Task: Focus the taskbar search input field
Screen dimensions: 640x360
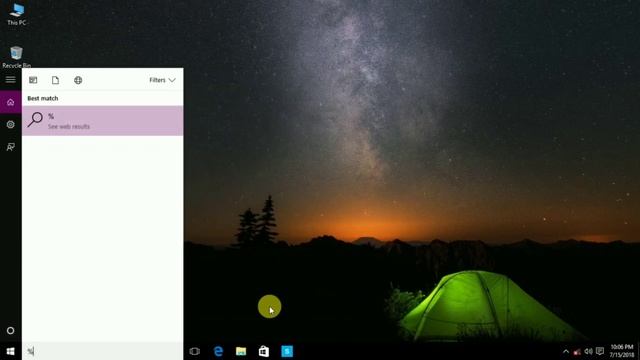Action: pos(102,351)
